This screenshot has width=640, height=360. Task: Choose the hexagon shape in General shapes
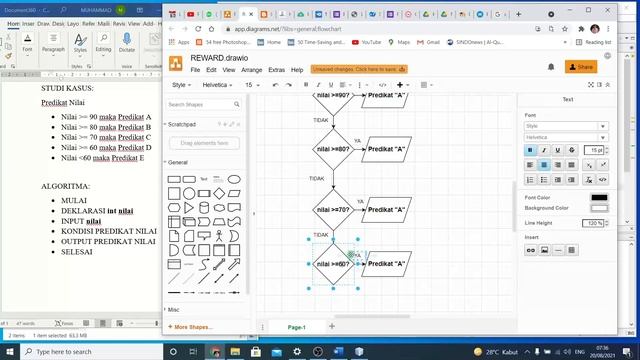click(174, 208)
